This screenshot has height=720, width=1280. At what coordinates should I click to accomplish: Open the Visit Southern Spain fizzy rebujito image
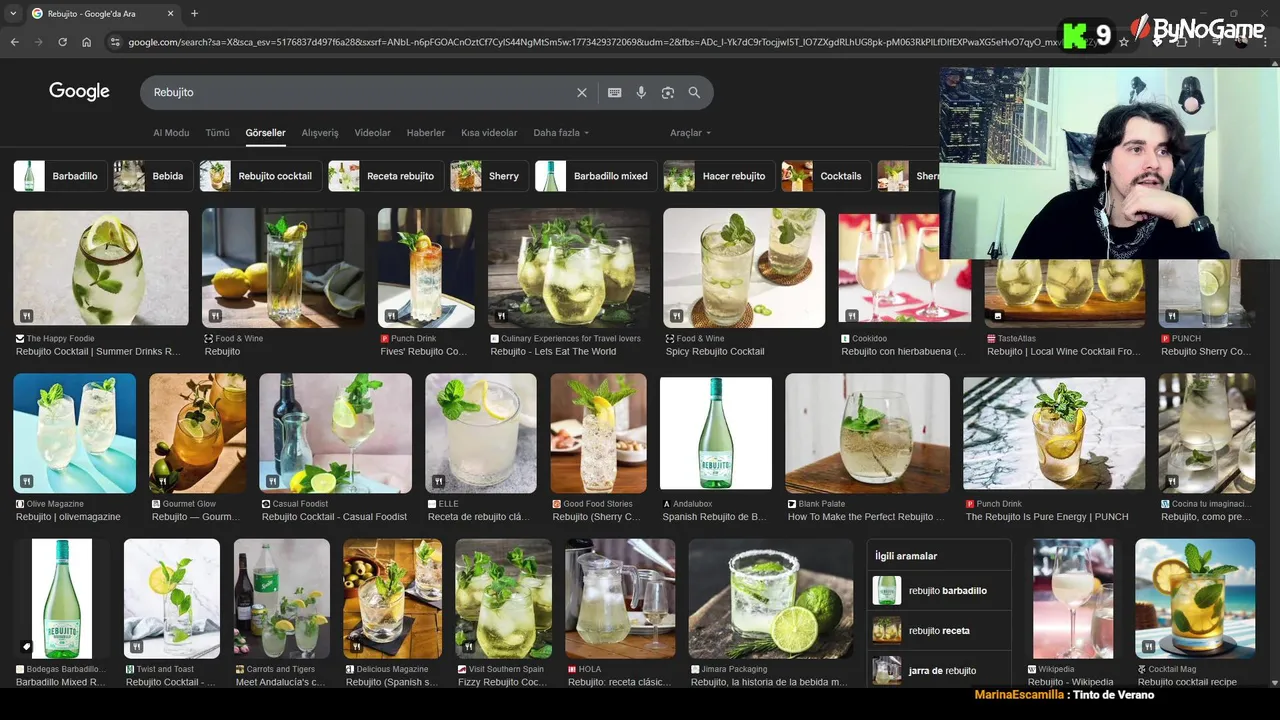(503, 599)
